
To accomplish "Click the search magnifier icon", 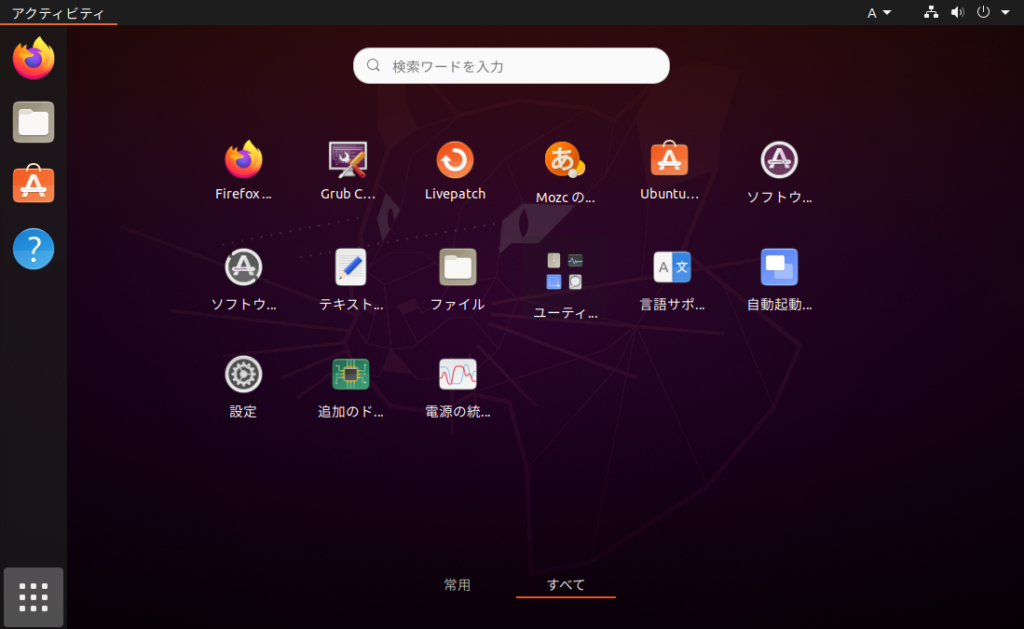I will tap(374, 65).
